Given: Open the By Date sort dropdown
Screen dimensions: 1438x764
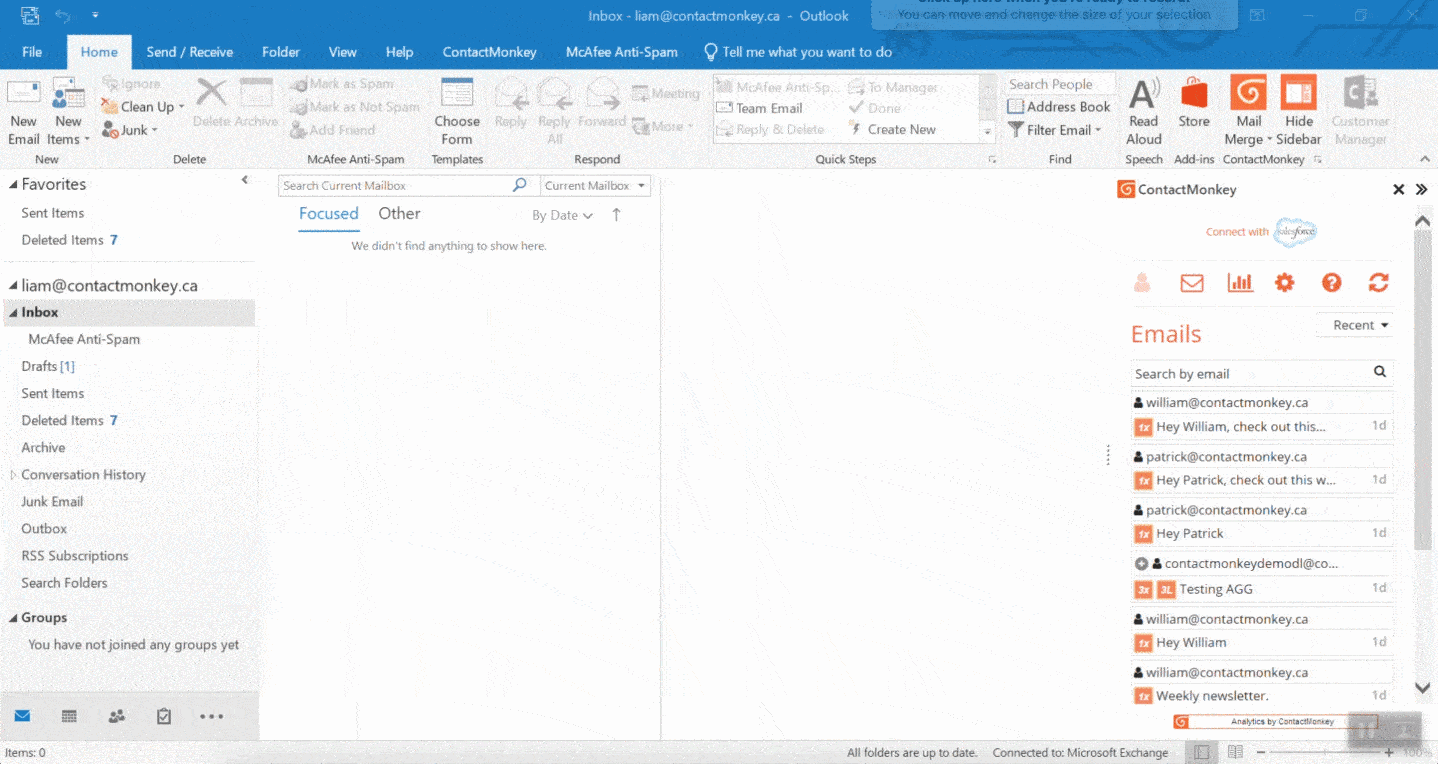Looking at the screenshot, I should (562, 215).
